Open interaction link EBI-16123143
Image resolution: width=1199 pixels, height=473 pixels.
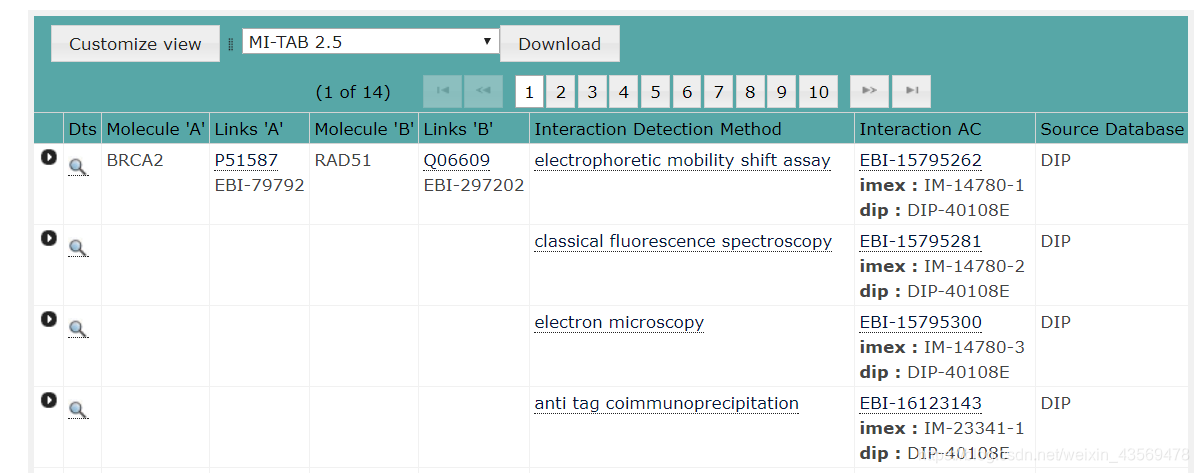tap(921, 403)
